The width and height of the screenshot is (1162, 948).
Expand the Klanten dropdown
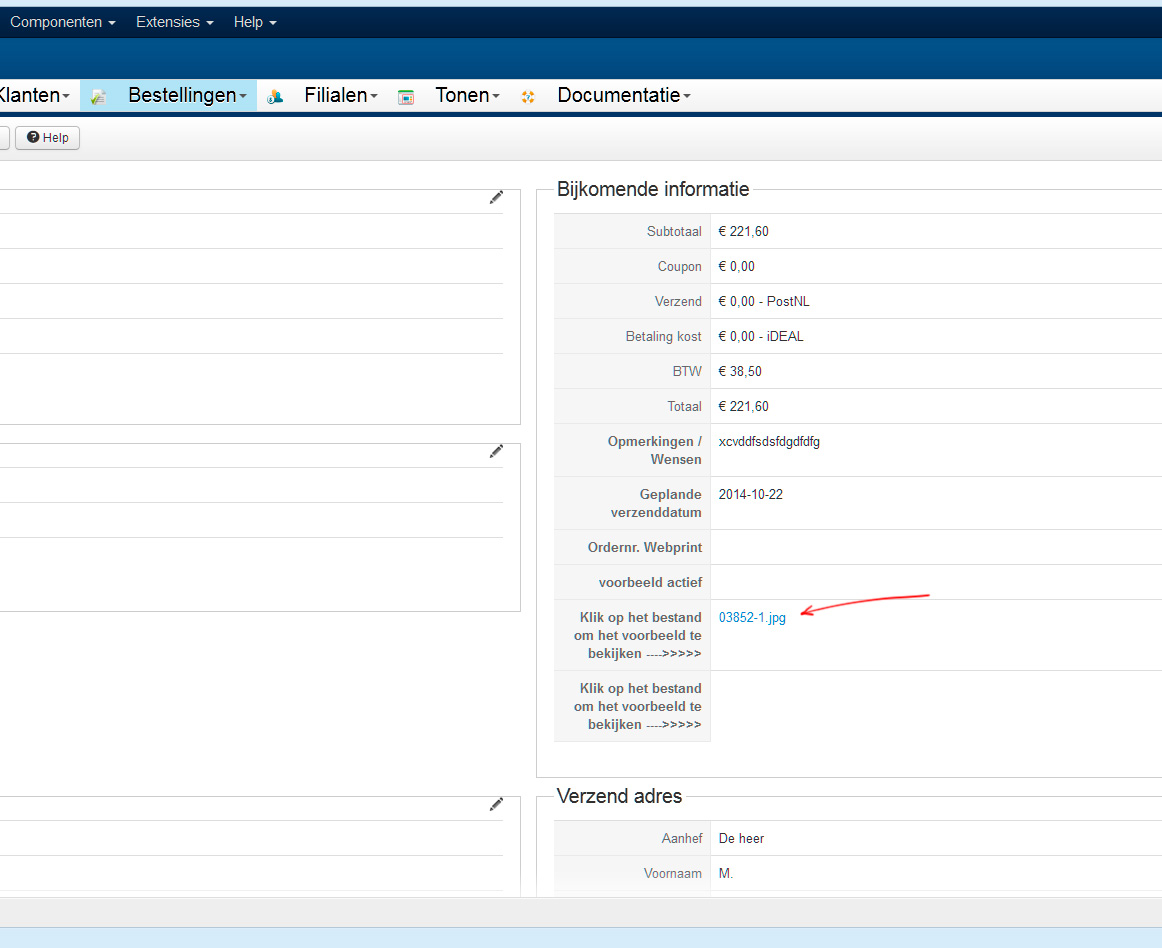34,95
